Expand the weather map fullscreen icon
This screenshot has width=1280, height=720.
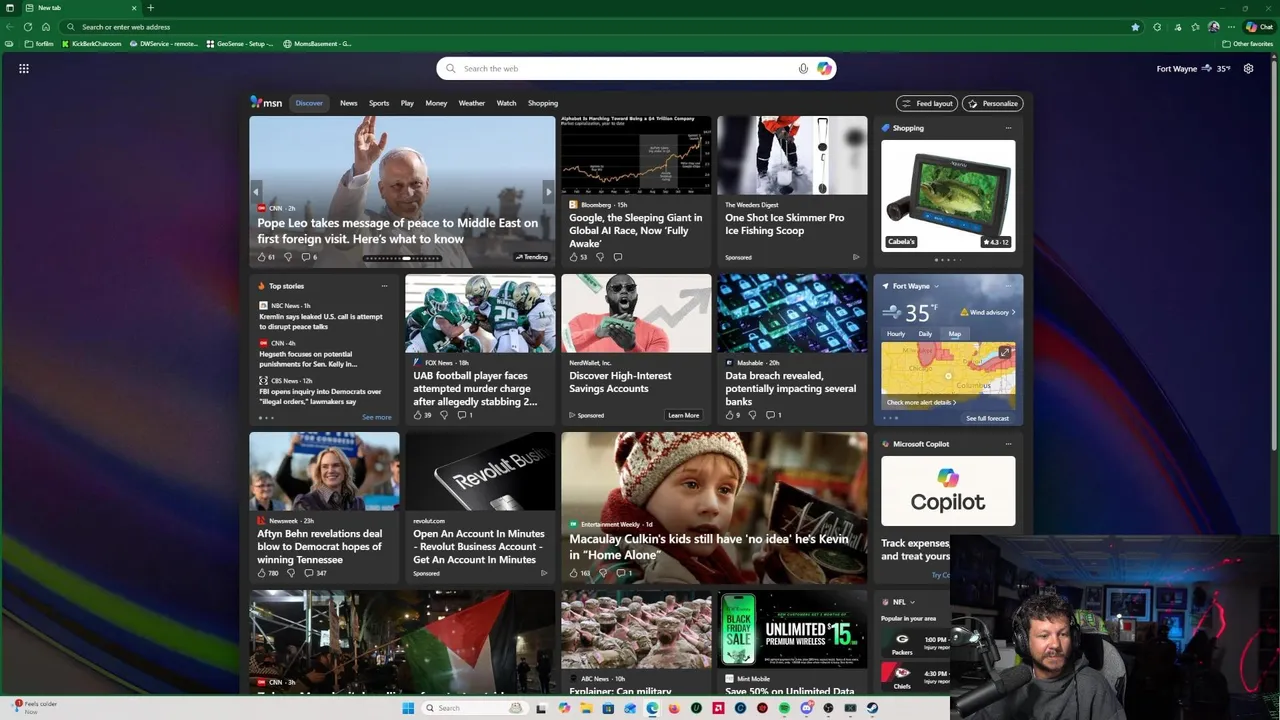click(x=1005, y=352)
